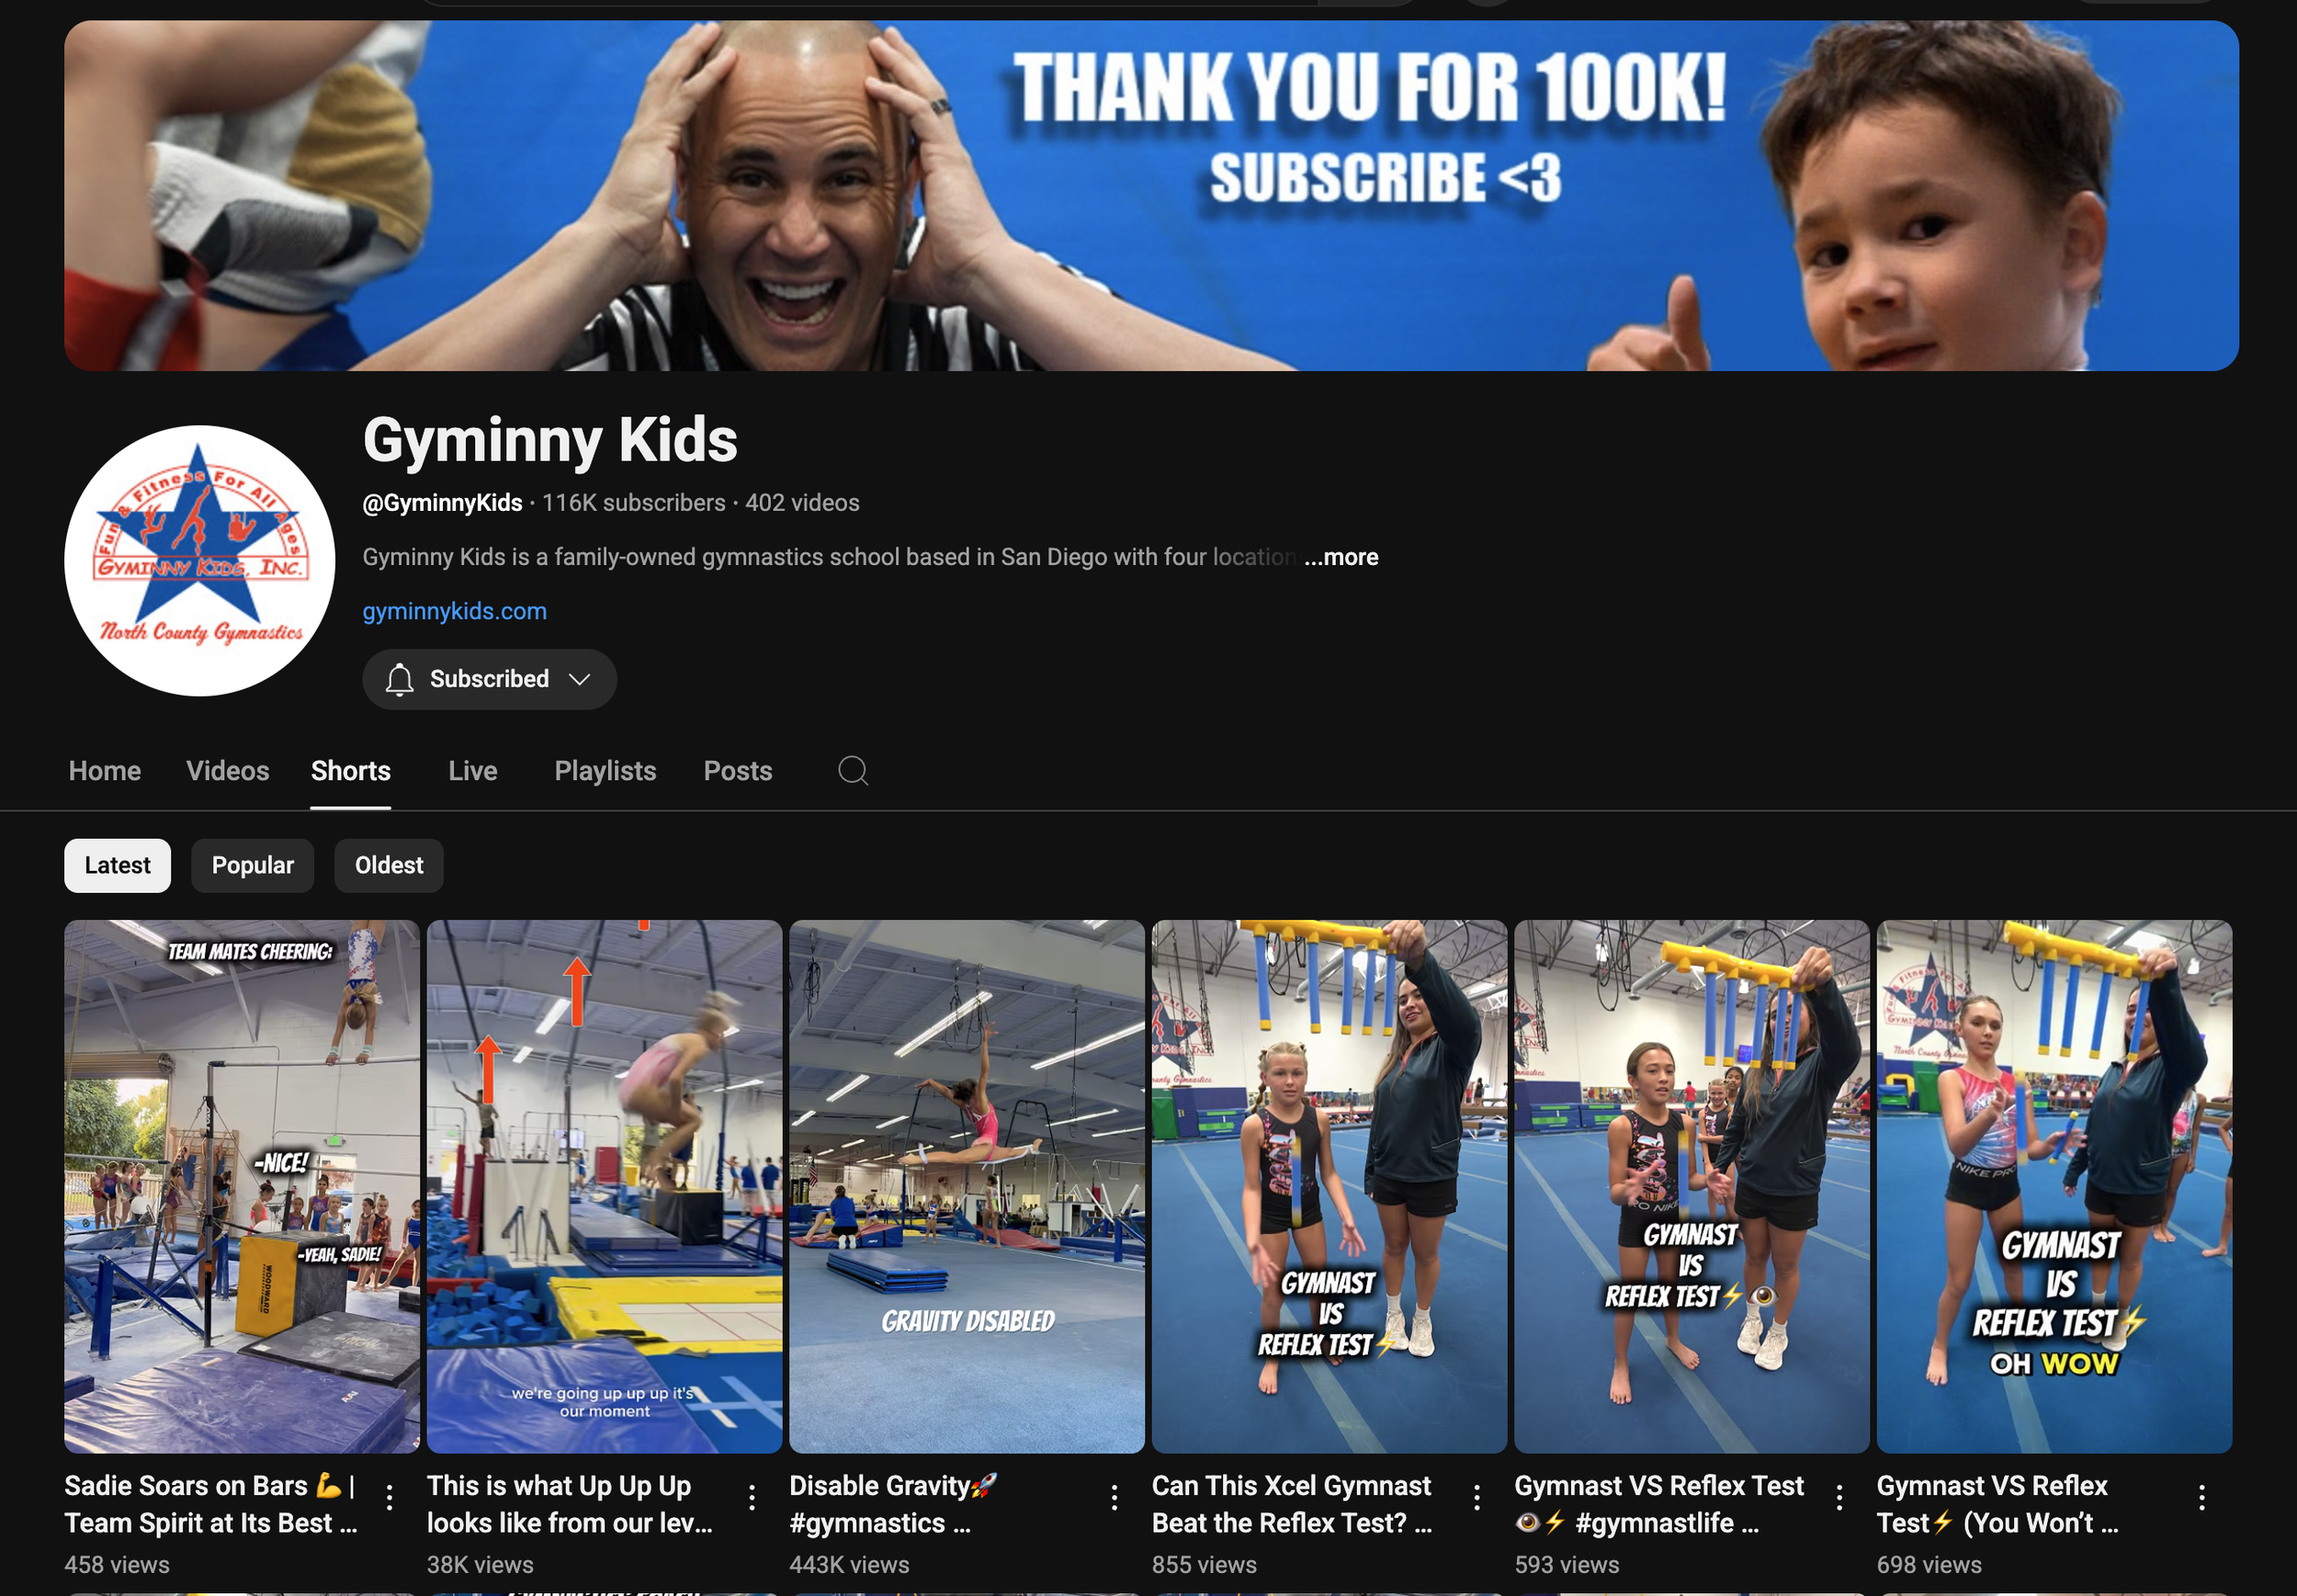Click the @GyminnyKids channel handle
Image resolution: width=2297 pixels, height=1596 pixels.
[x=442, y=503]
